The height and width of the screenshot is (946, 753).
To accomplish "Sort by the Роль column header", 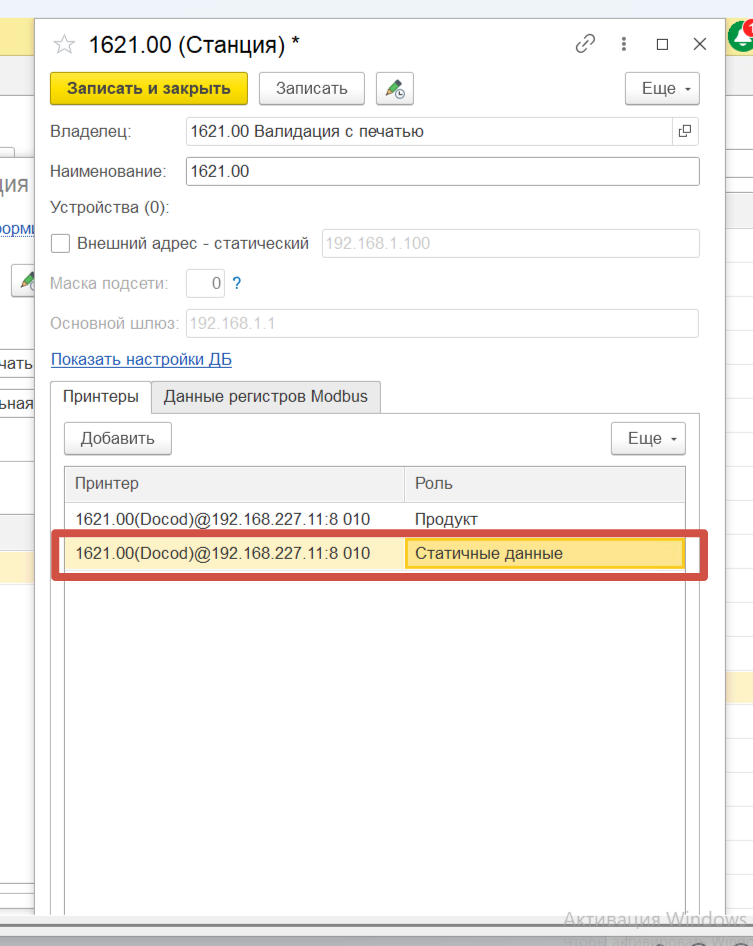I will pyautogui.click(x=545, y=483).
